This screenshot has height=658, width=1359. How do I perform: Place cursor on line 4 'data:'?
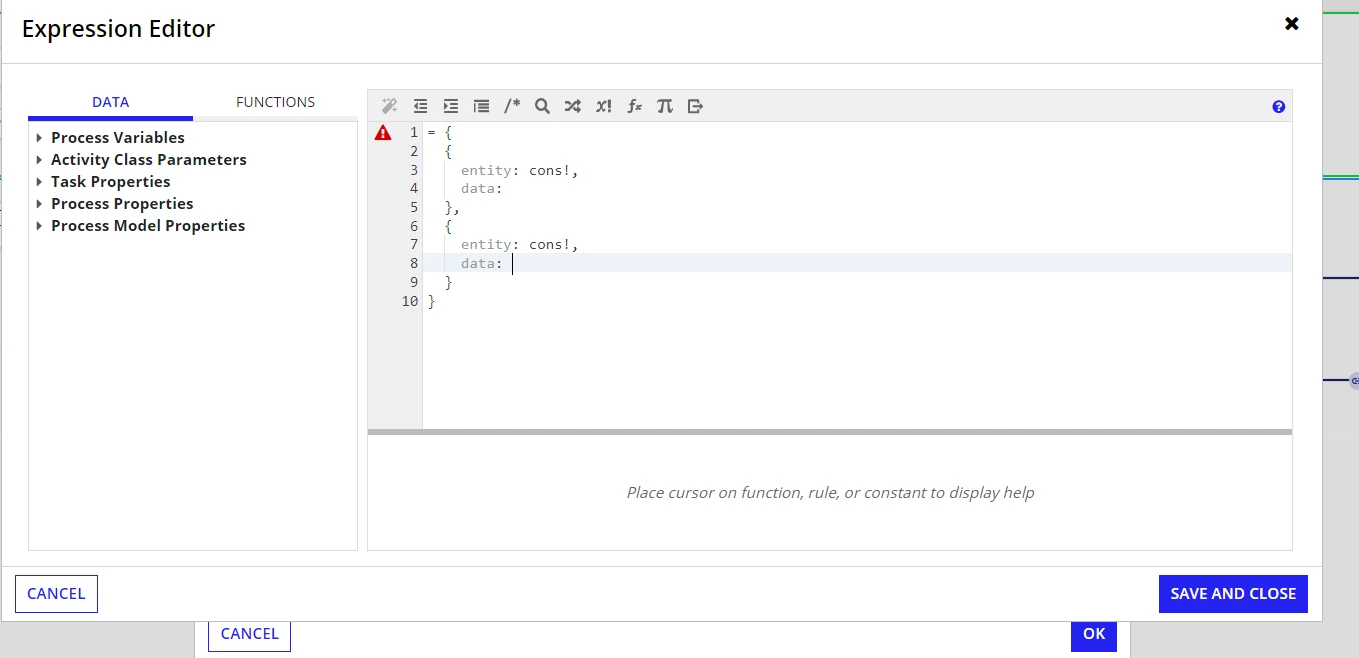[x=481, y=188]
